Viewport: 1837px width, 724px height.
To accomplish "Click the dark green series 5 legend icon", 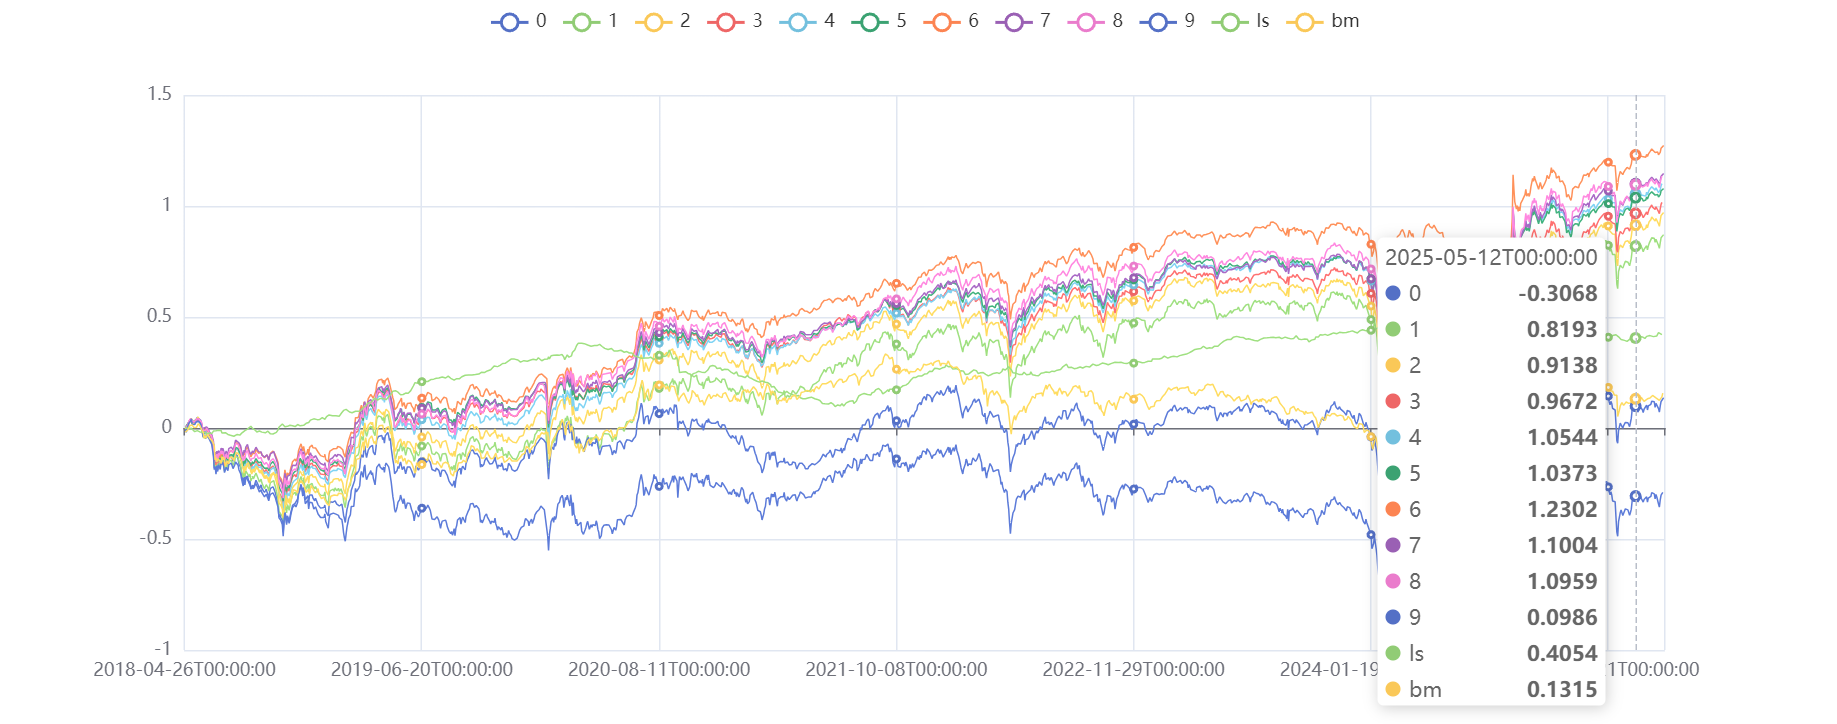I will (870, 21).
